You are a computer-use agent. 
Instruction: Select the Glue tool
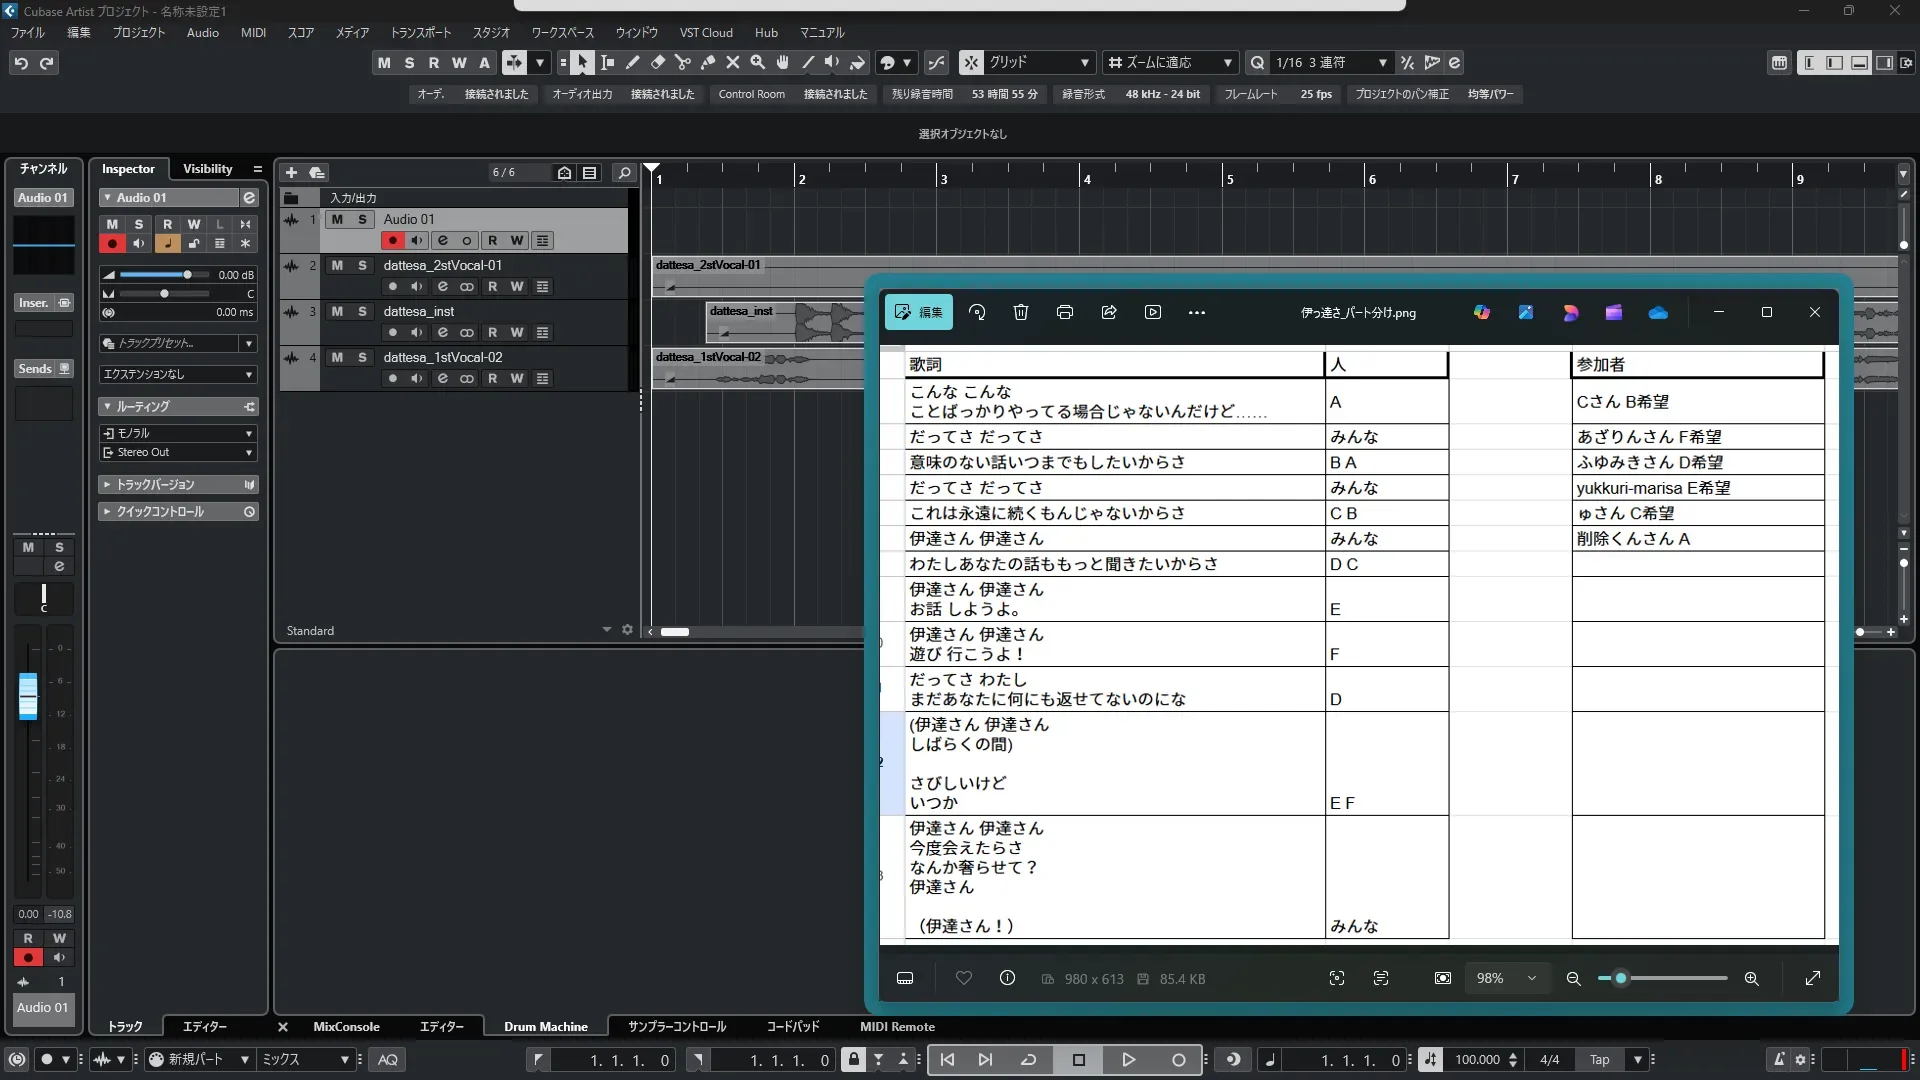708,63
